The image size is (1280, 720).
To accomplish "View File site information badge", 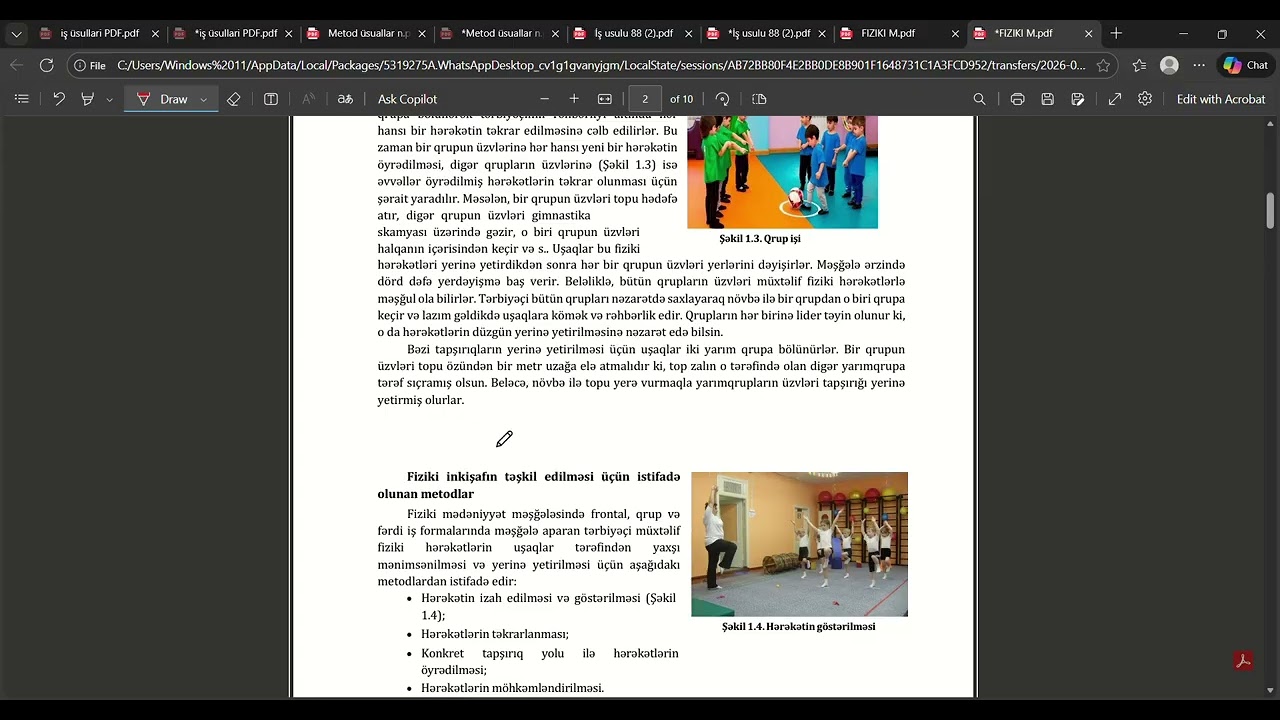I will 90,65.
